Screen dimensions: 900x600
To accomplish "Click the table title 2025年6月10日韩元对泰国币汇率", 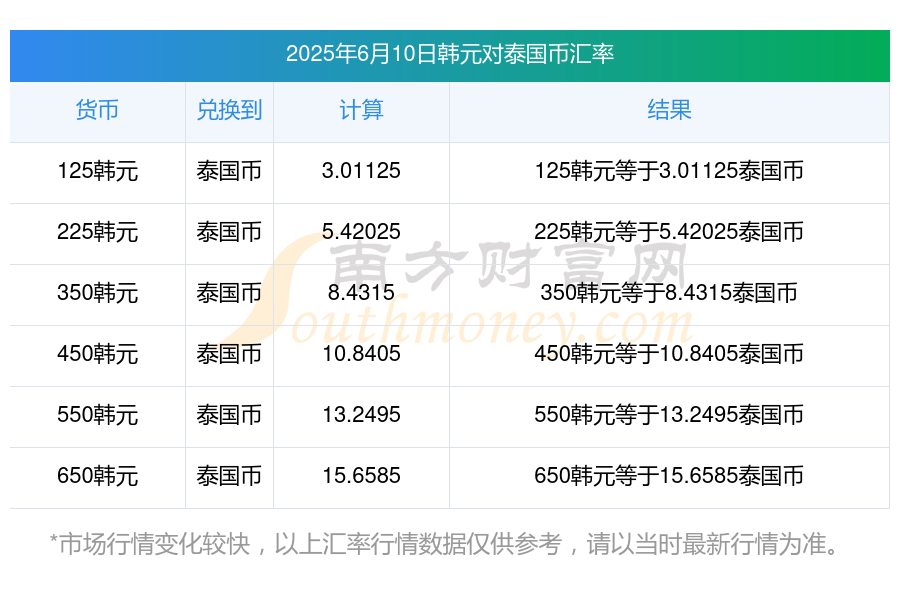I will [450, 54].
